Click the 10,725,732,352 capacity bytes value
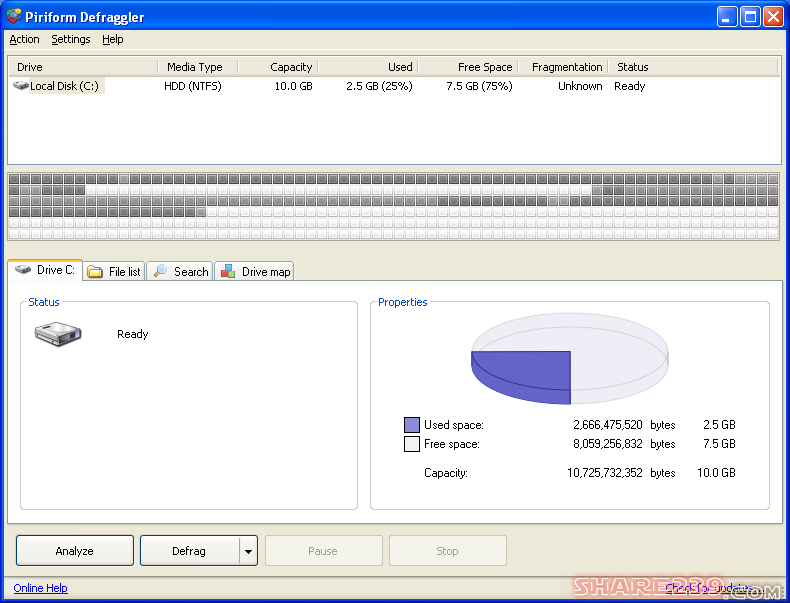This screenshot has width=790, height=603. (x=605, y=473)
